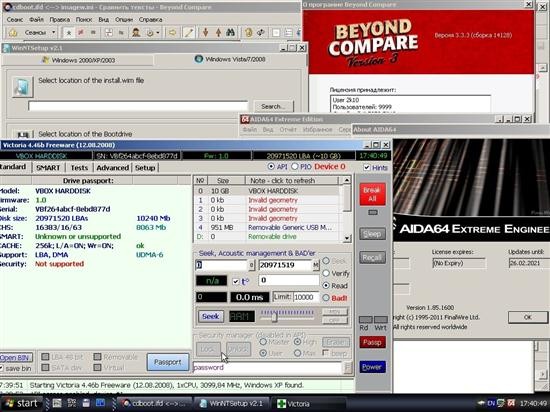Click the acoustic management AAM slider thumb
This screenshot has height=412, width=550.
tap(275, 317)
